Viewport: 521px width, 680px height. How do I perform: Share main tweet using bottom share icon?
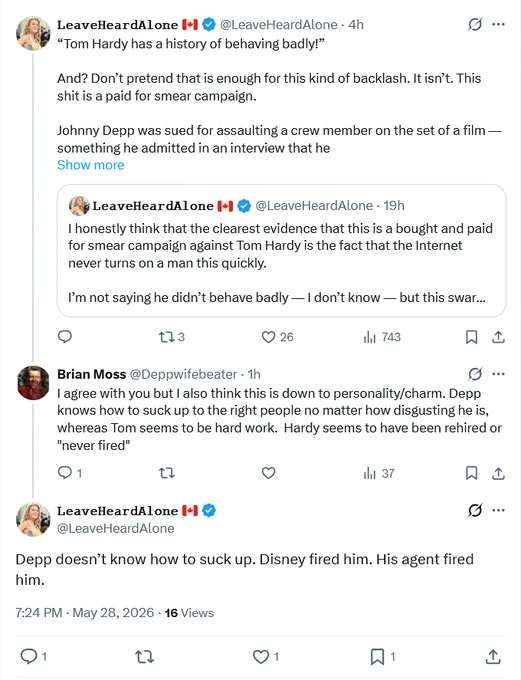pos(493,657)
